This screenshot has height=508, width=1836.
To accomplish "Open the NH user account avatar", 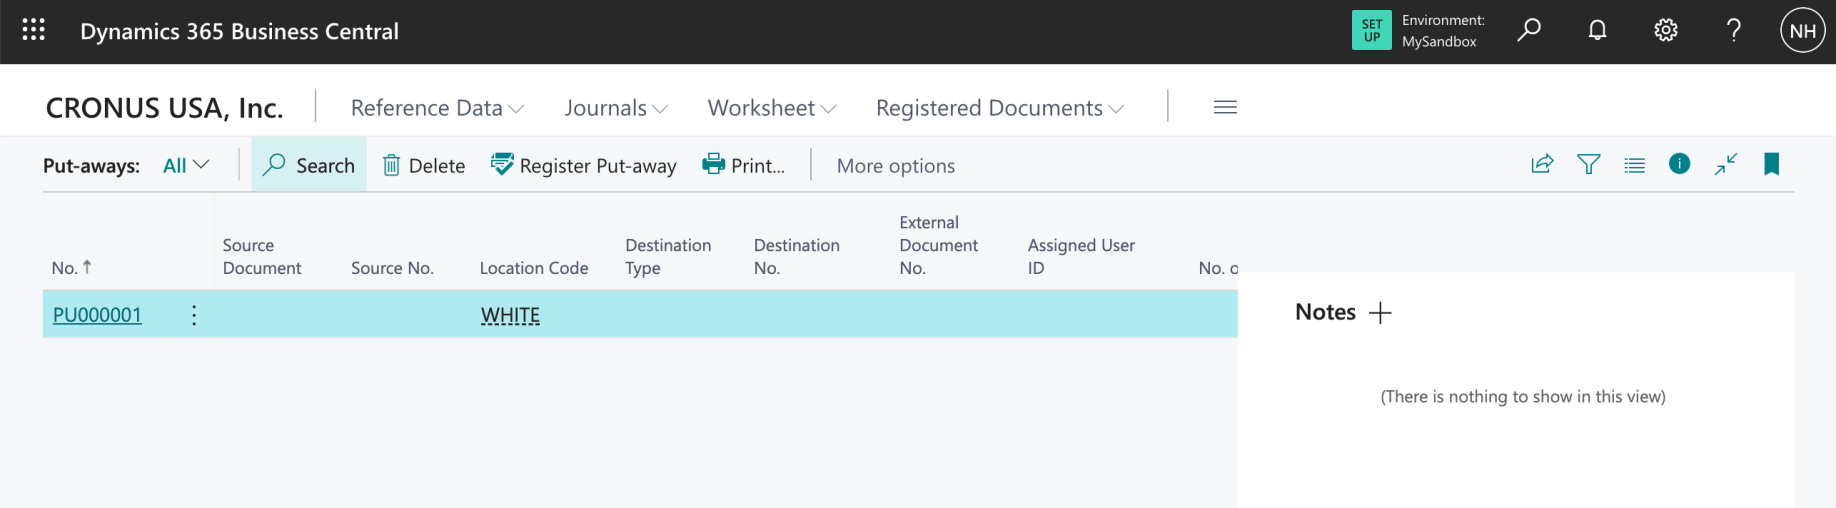I will click(x=1802, y=31).
